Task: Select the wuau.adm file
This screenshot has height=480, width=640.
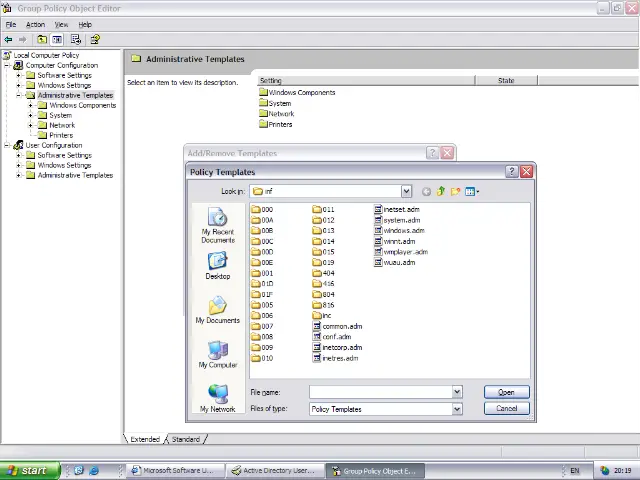Action: 395,262
